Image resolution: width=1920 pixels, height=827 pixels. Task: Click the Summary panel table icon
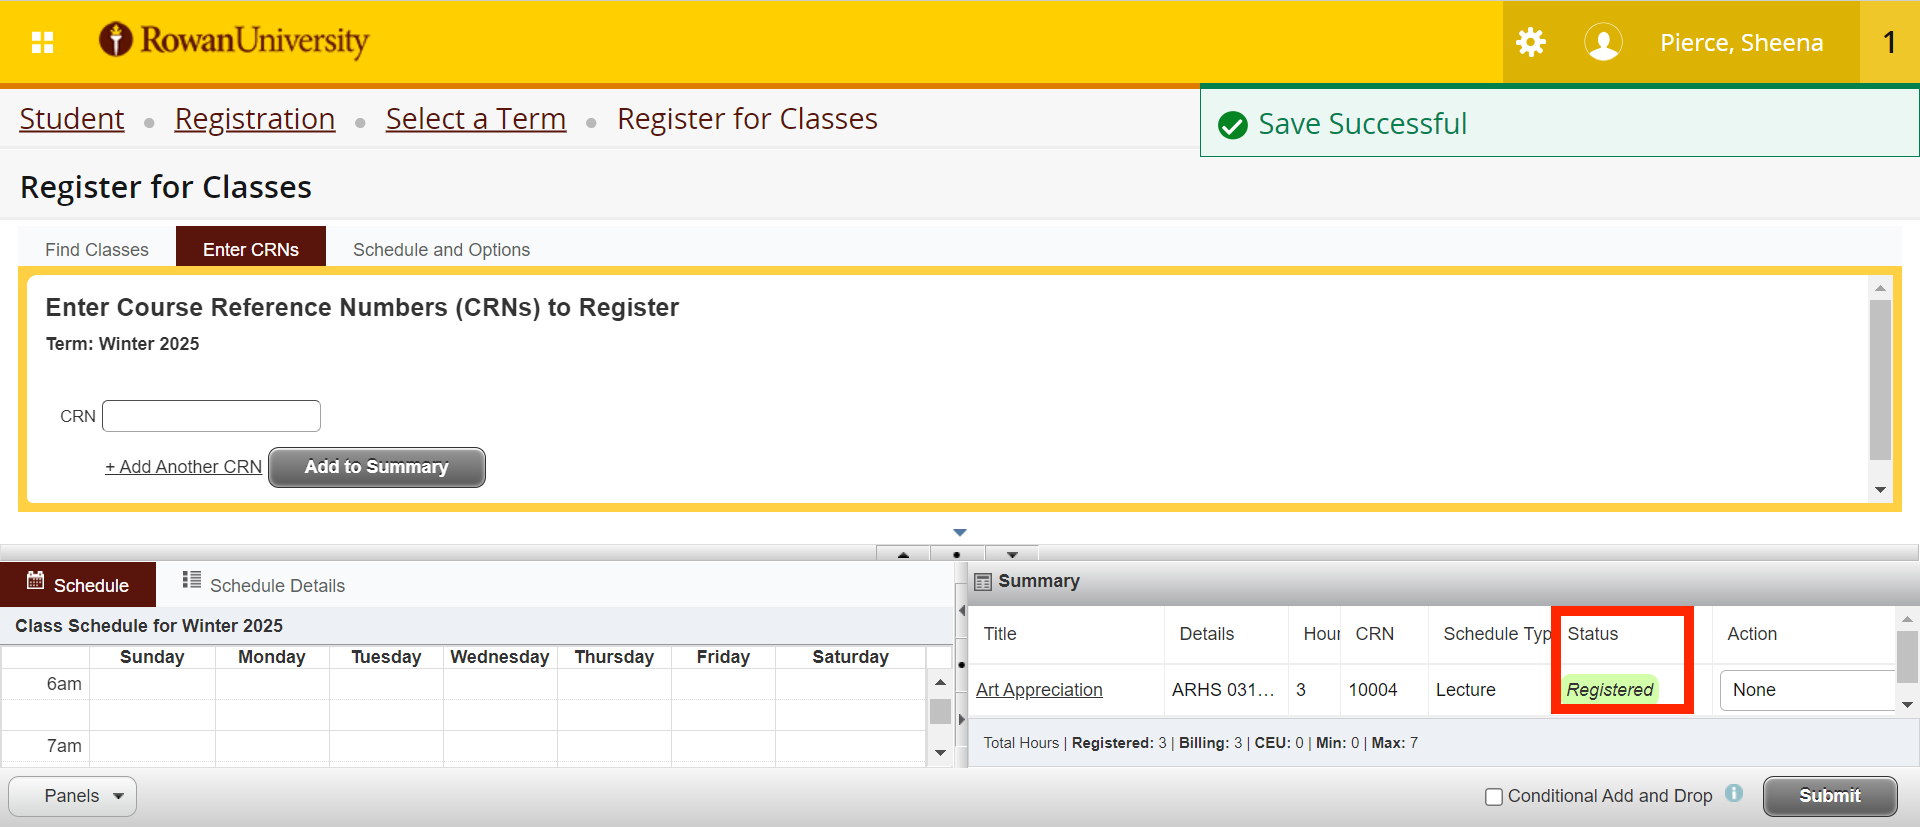983,582
